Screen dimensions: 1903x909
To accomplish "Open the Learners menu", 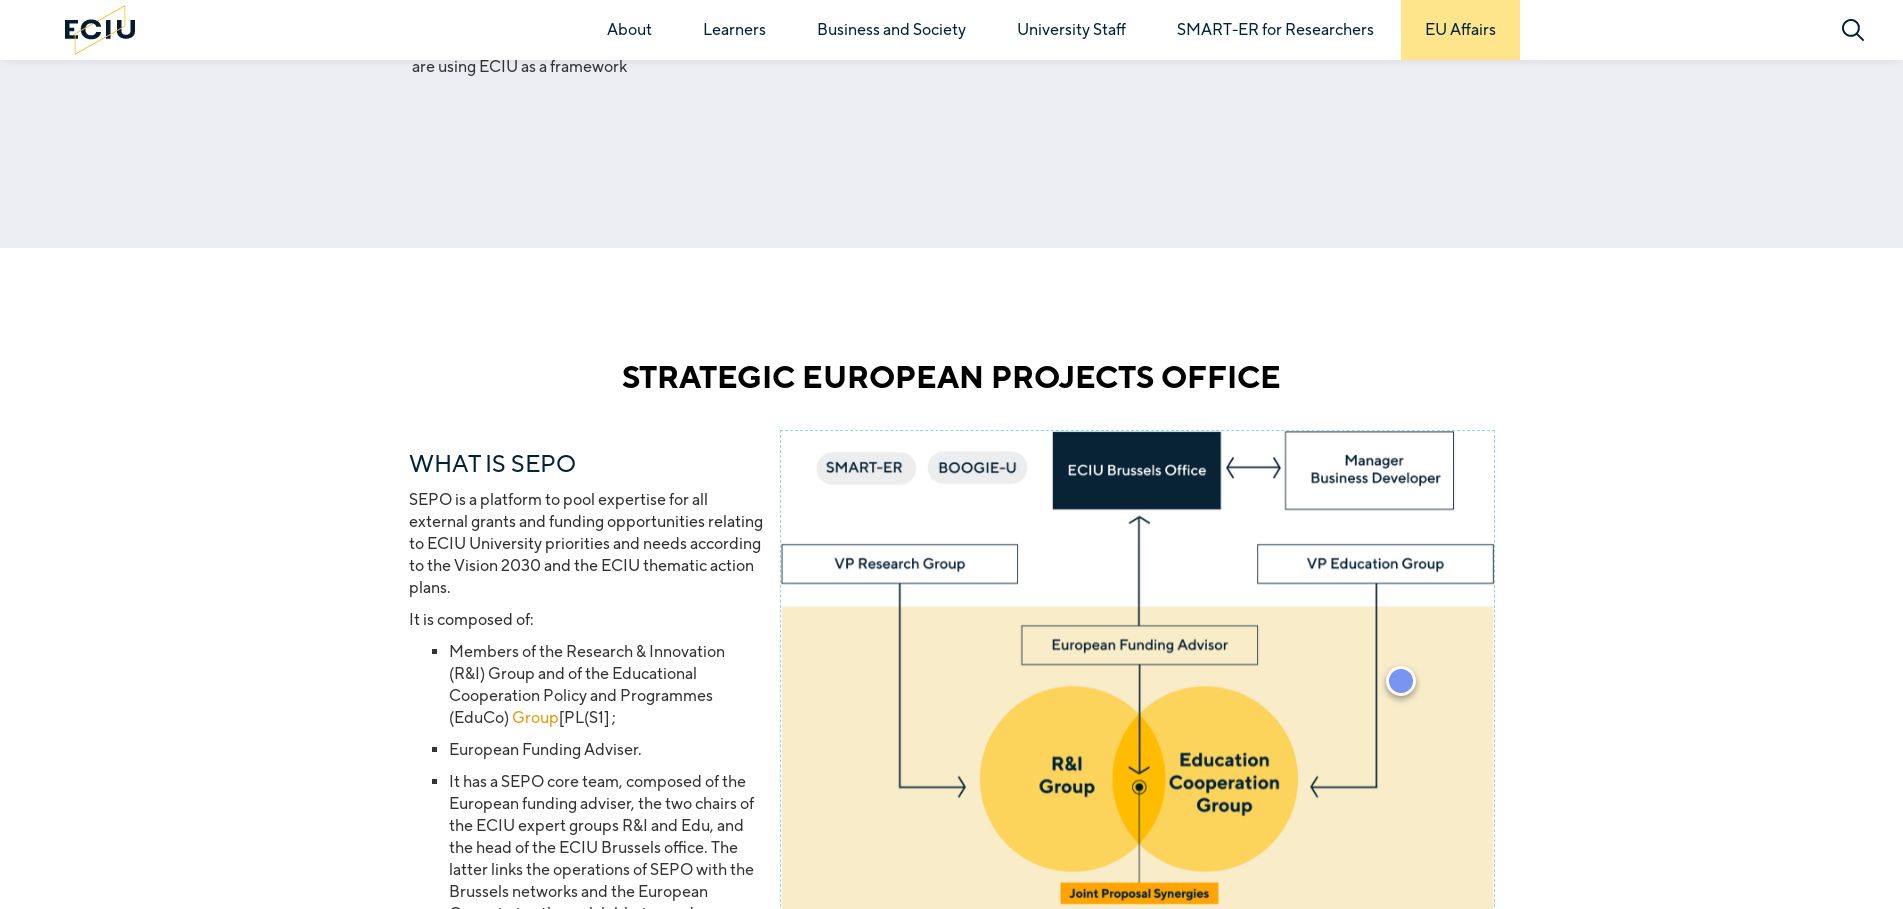I will [x=734, y=30].
